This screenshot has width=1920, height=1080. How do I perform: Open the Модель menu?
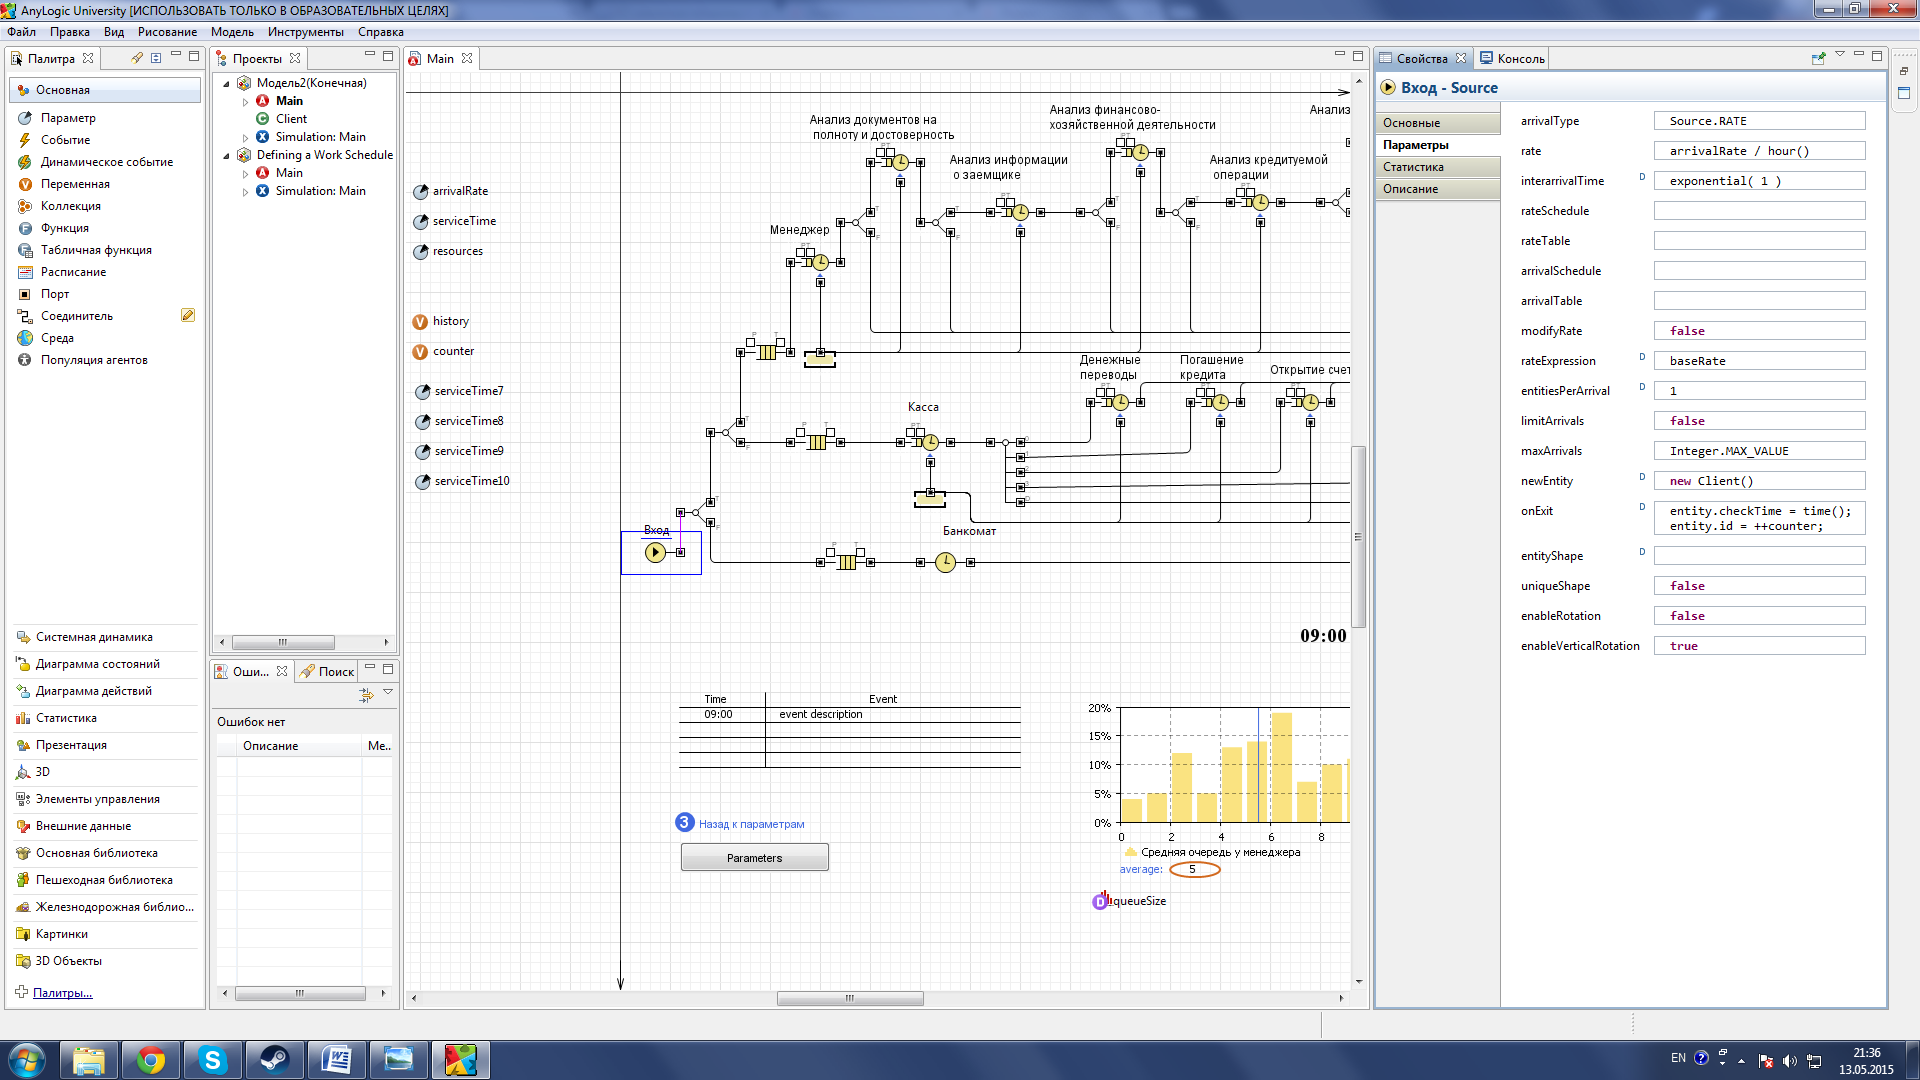[232, 32]
